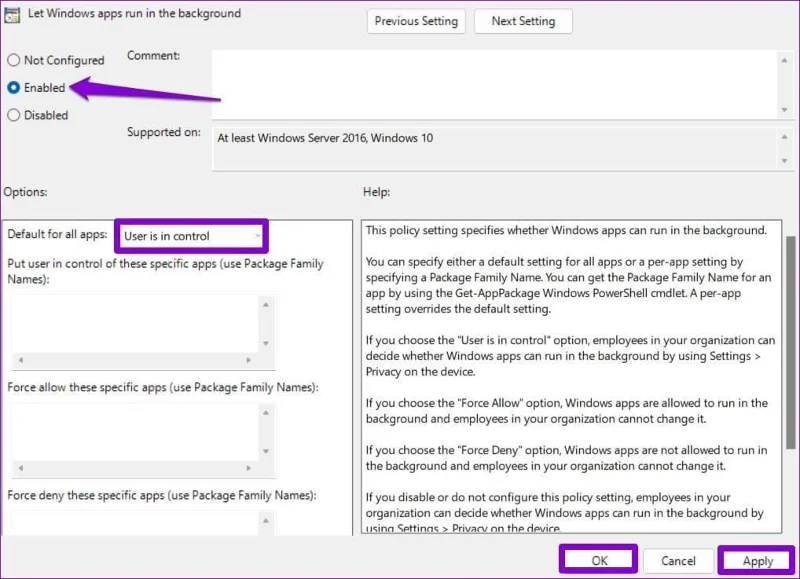Click up arrow in 'Put user in control' list
Screen dimensions: 800x579
266,305
